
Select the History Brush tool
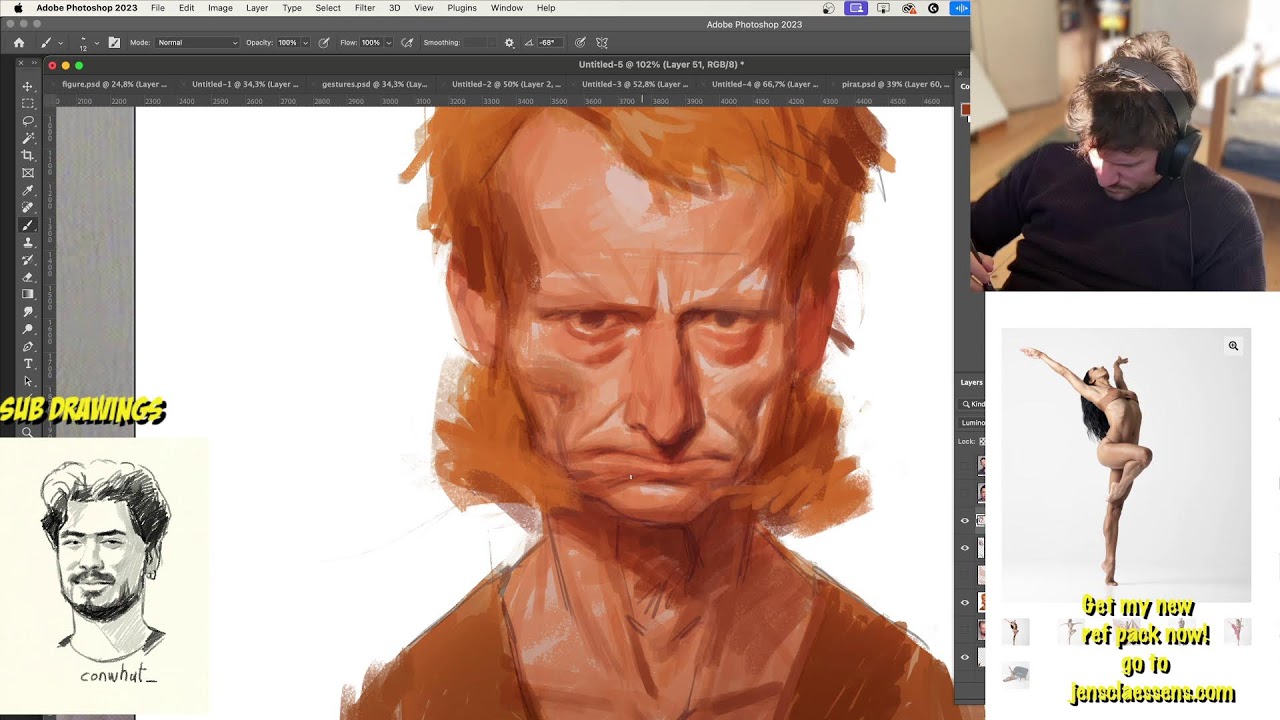coord(28,259)
